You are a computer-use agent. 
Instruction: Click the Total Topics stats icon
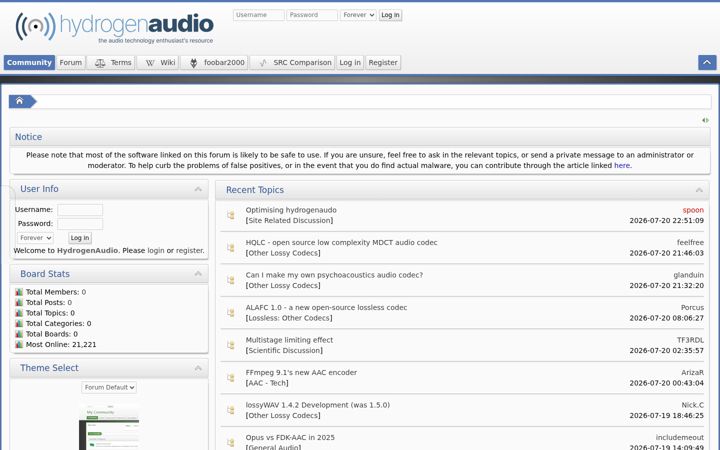coord(19,313)
